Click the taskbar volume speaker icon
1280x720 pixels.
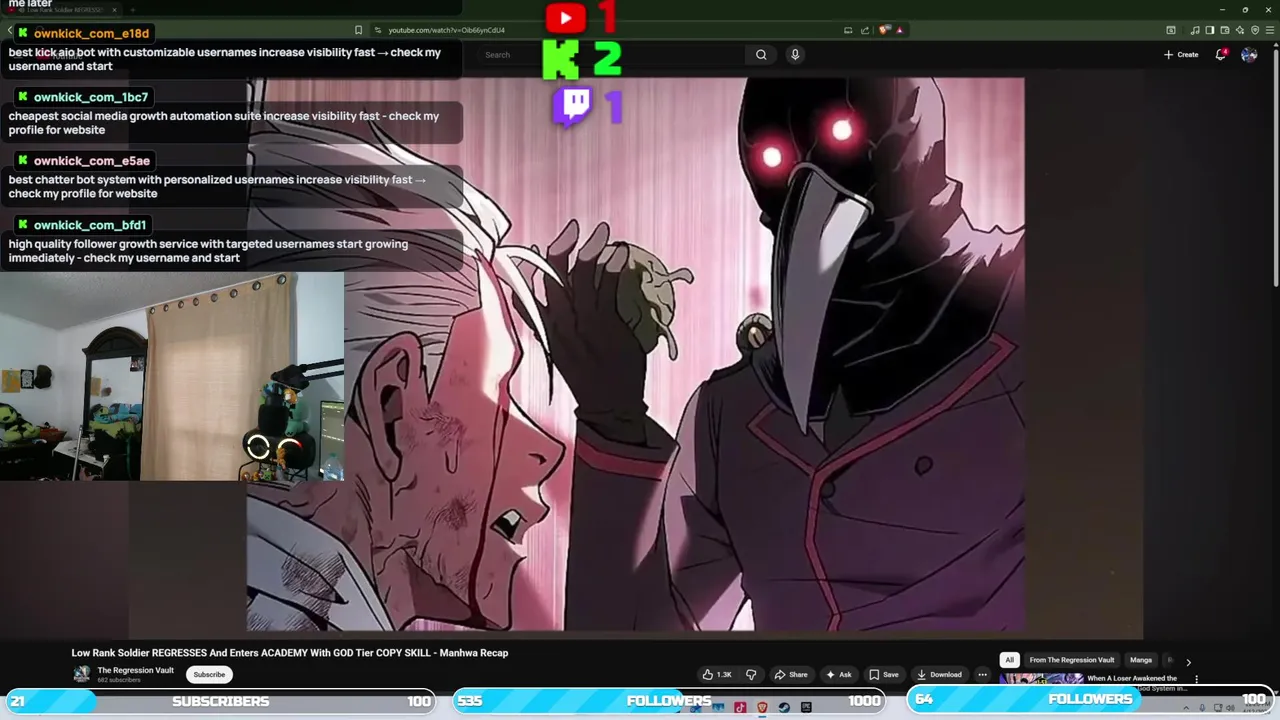(x=1231, y=708)
